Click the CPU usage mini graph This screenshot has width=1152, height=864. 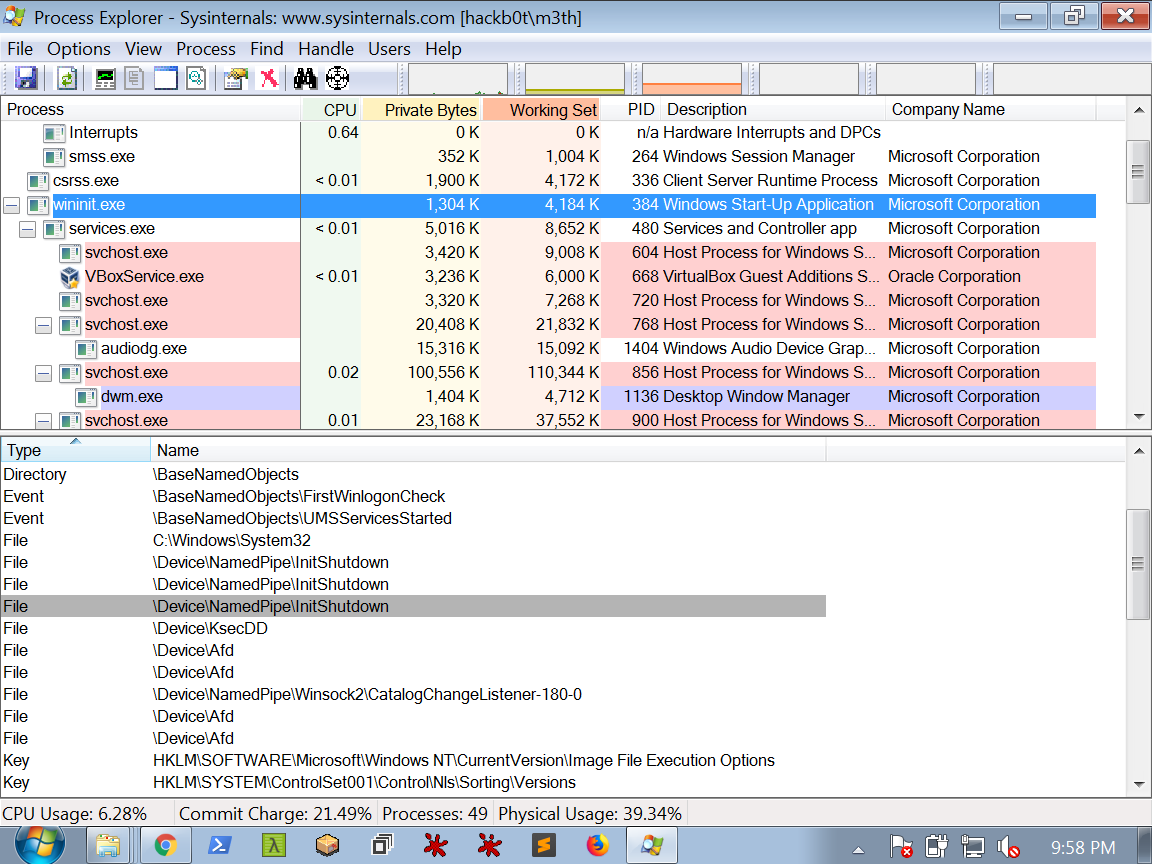[458, 79]
